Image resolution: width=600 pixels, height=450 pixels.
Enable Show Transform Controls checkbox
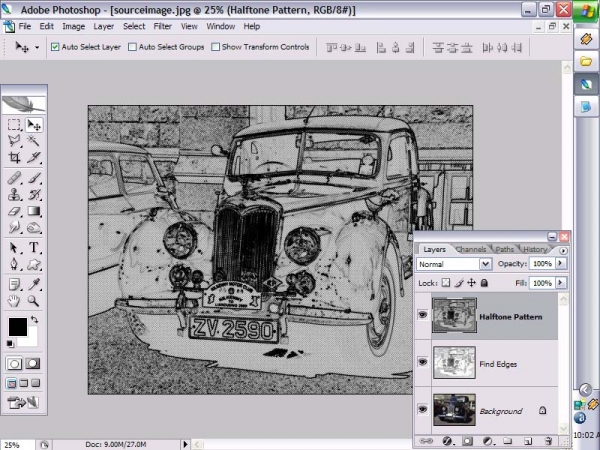[215, 47]
